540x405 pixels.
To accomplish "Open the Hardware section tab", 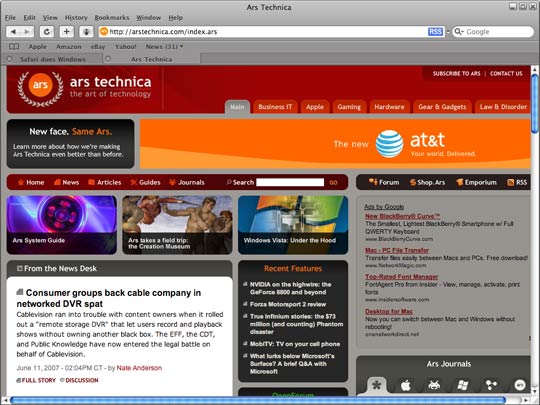I will pos(389,107).
